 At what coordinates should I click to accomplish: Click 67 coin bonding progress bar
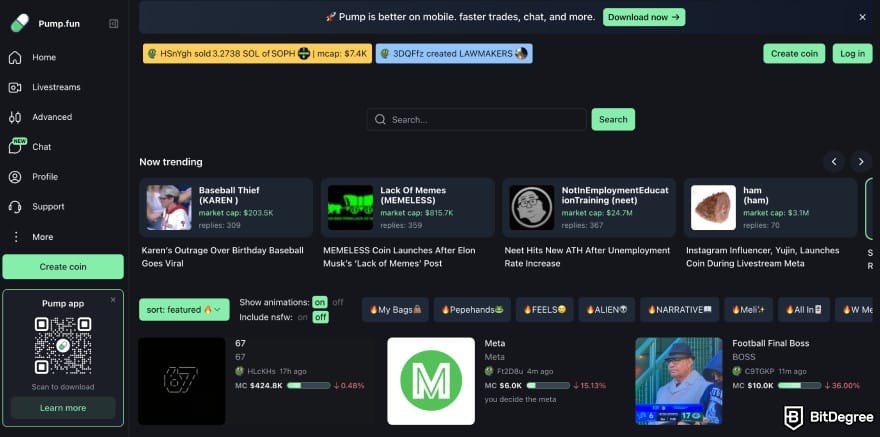pos(308,385)
